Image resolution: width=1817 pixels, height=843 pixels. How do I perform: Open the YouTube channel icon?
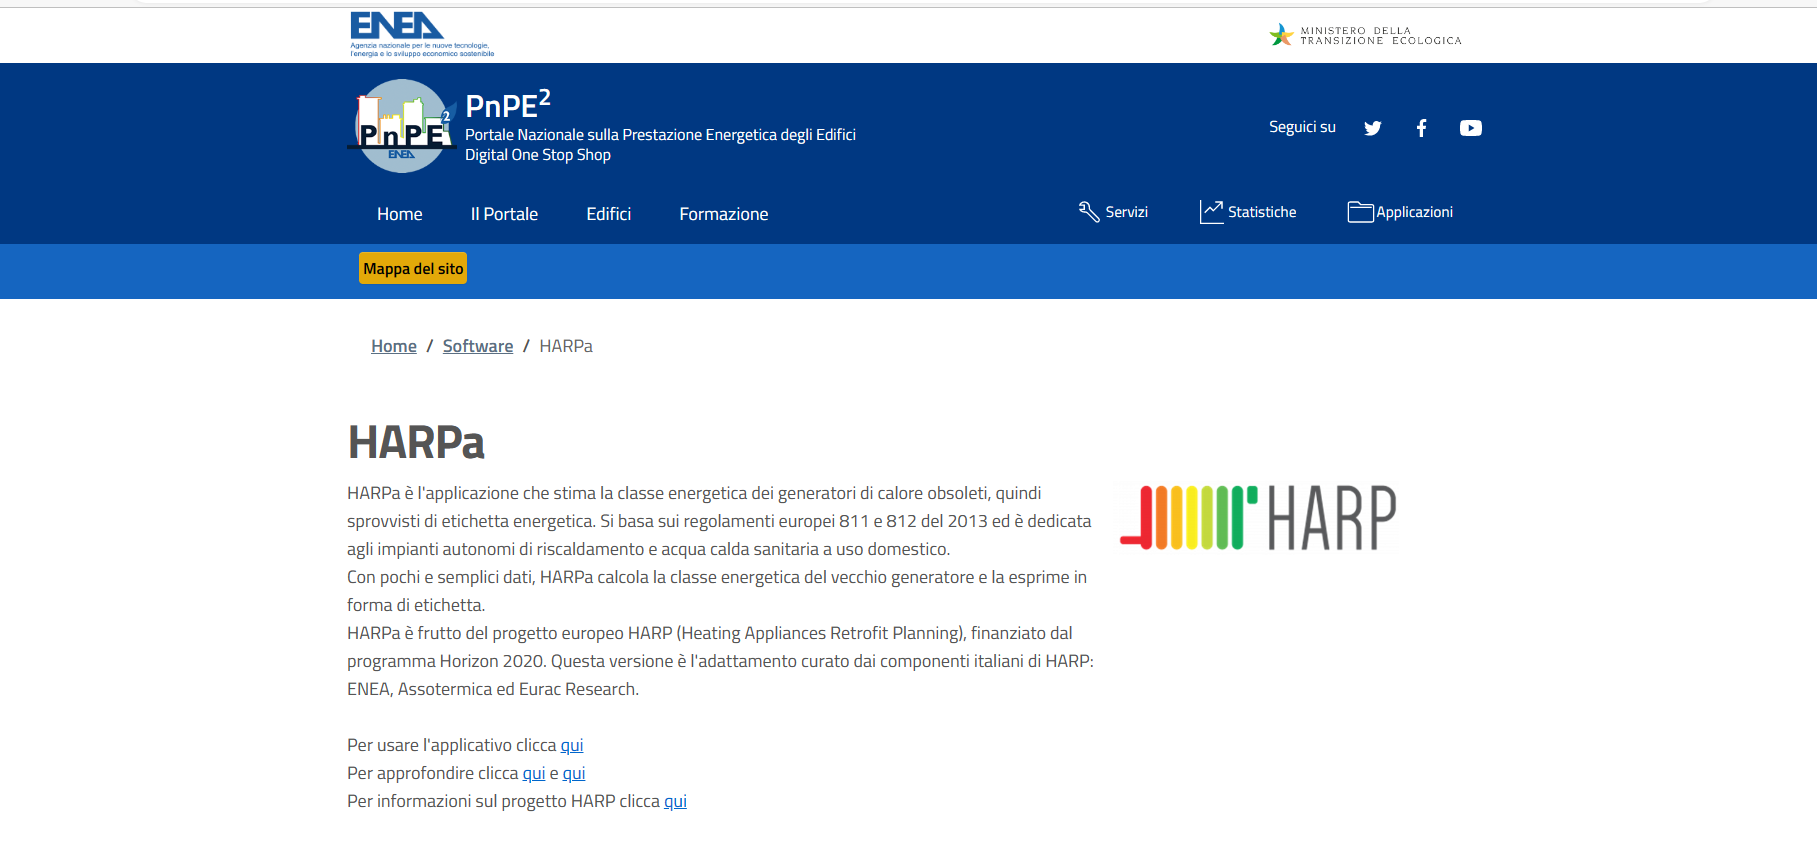point(1470,128)
